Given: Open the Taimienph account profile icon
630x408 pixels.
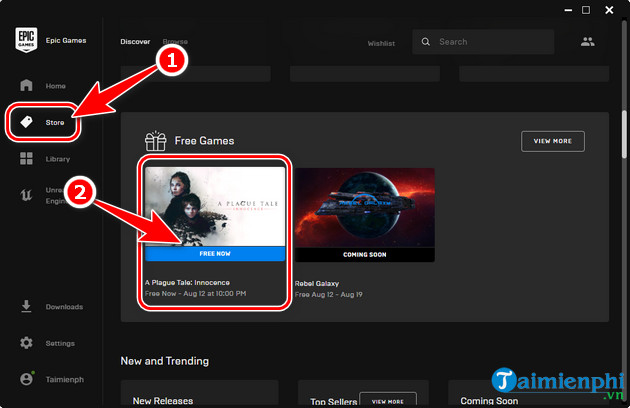Looking at the screenshot, I should pos(27,380).
